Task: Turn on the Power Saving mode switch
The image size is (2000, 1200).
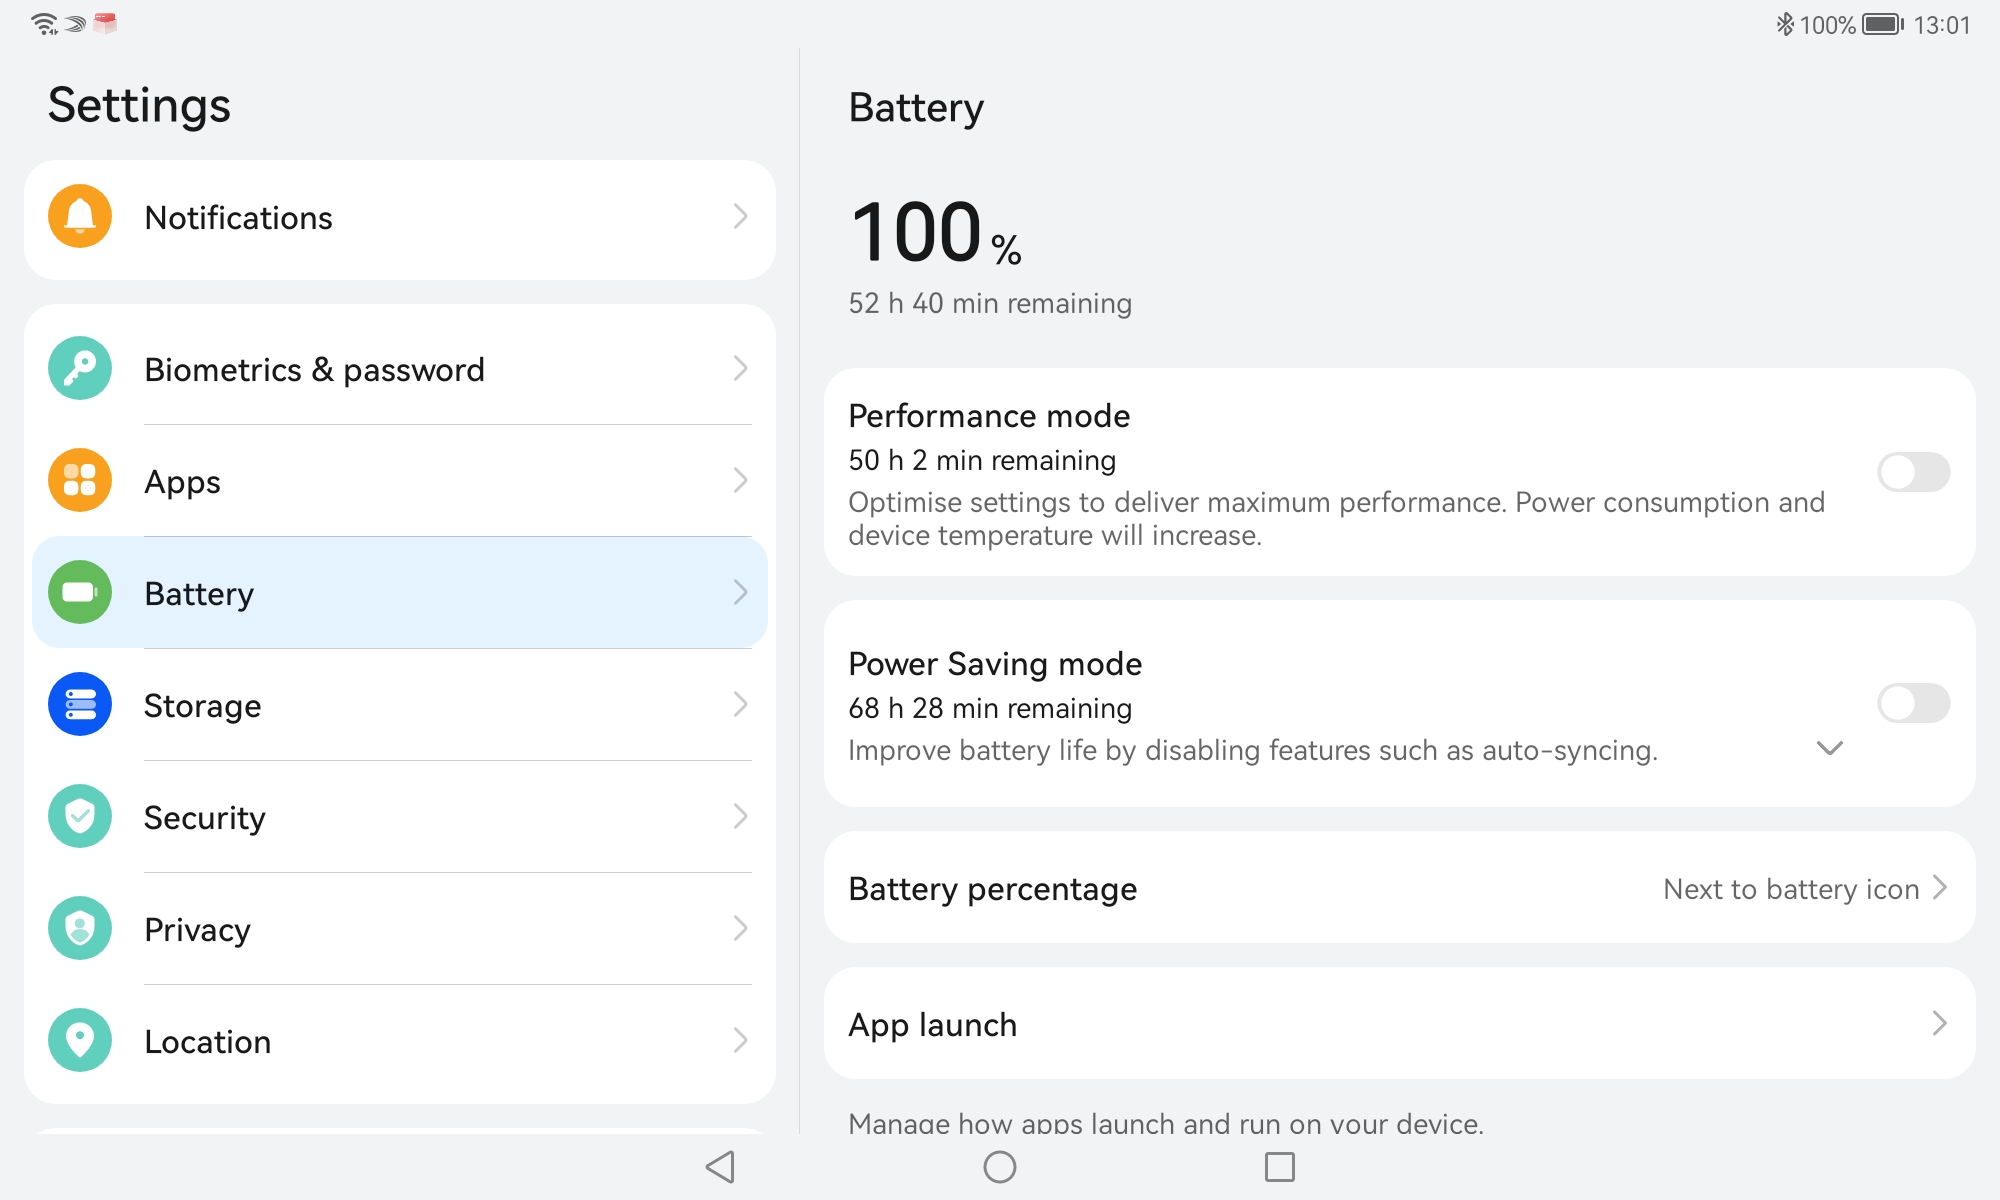Action: [x=1913, y=703]
